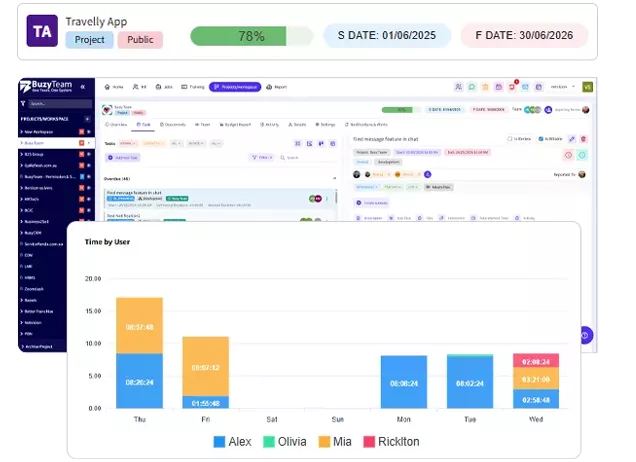Viewport: 636px width, 462px height.
Task: Click the sidebar Search input field
Action: [60, 104]
